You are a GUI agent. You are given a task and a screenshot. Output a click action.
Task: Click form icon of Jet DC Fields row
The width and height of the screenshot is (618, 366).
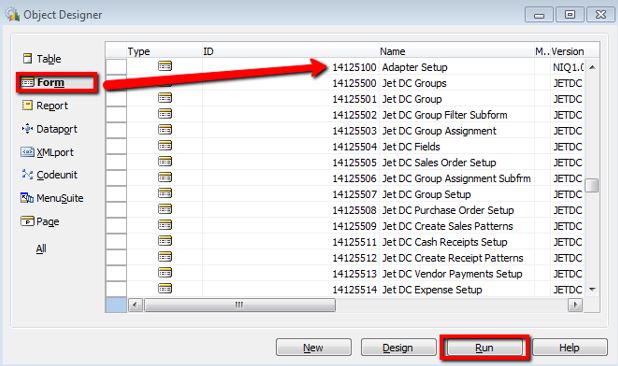pyautogui.click(x=165, y=145)
